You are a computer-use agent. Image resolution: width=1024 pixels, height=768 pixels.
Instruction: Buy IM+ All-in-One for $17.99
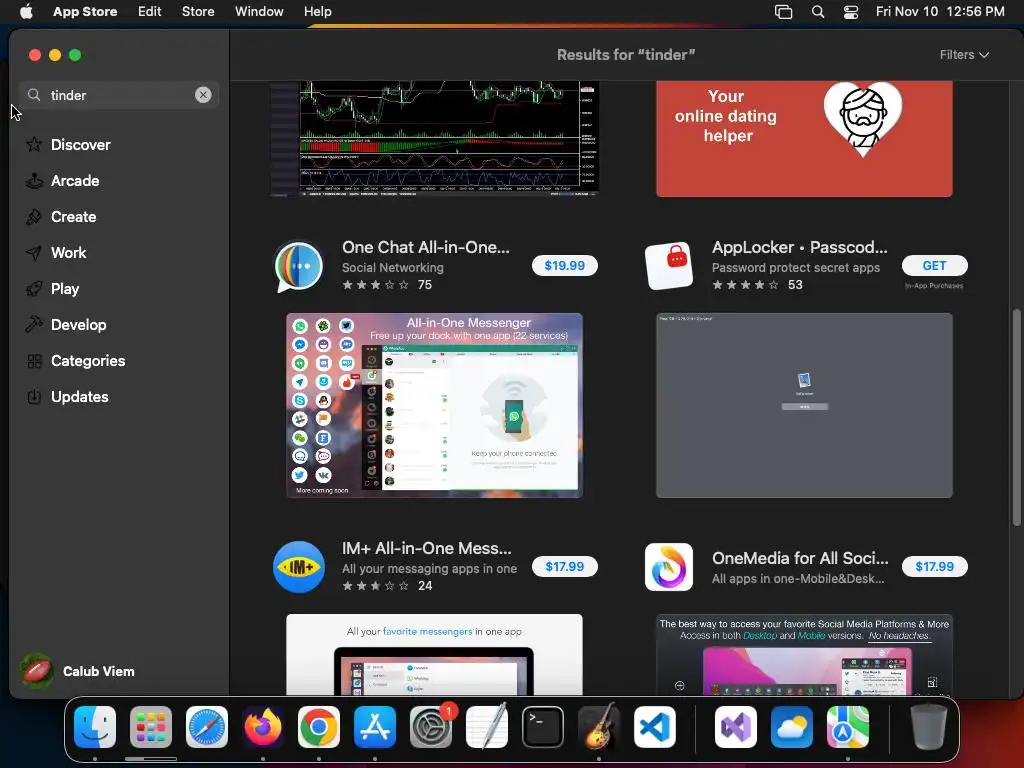click(565, 566)
